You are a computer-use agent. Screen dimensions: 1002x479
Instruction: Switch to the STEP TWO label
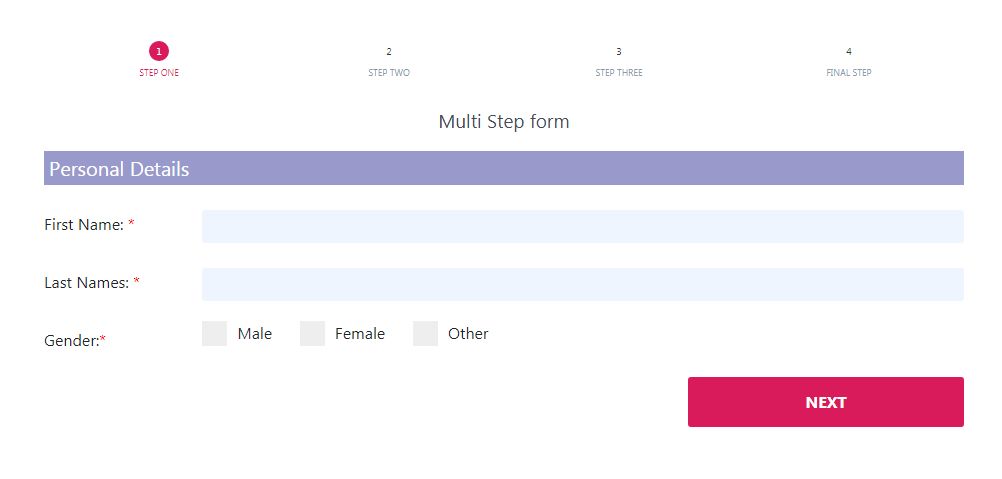(389, 73)
